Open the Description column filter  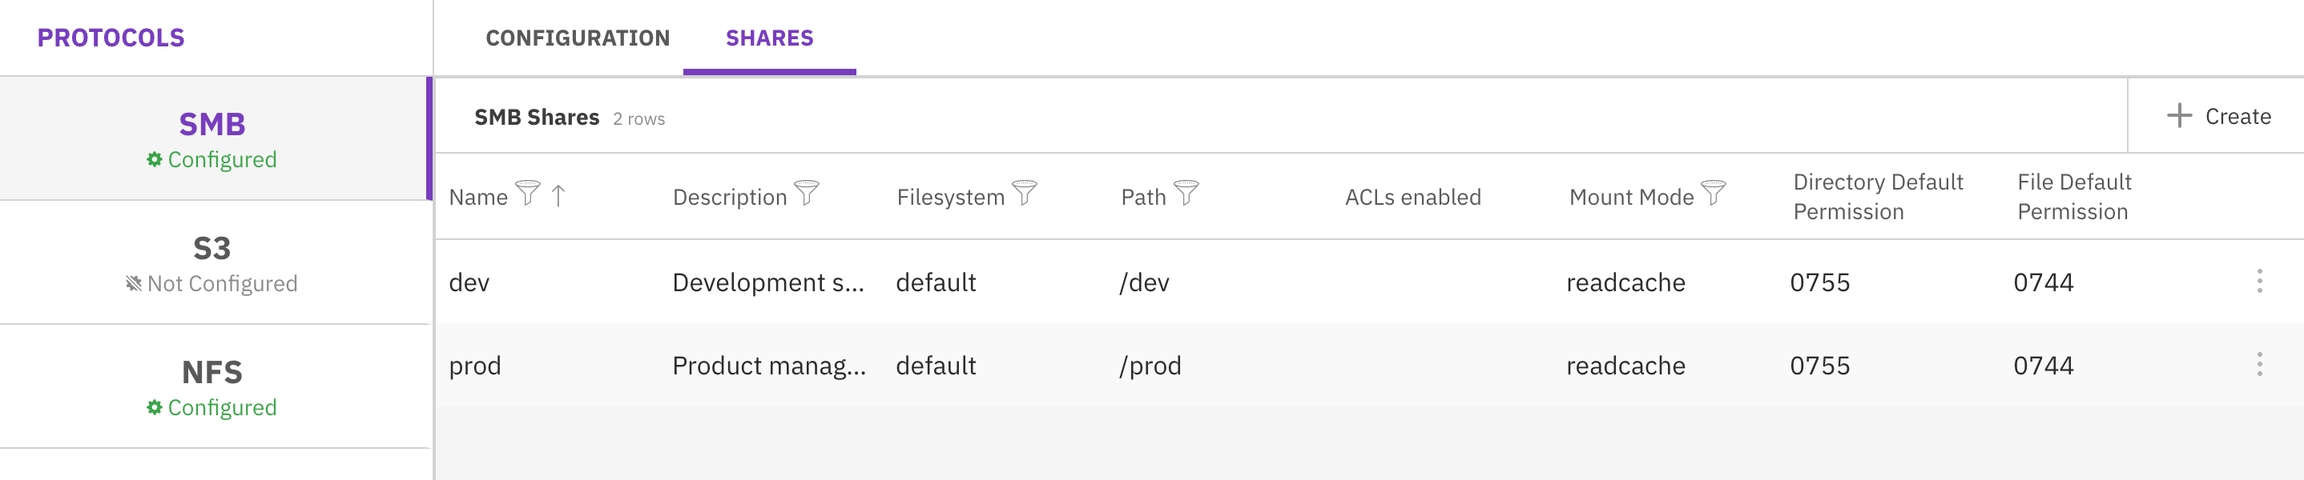tap(807, 192)
